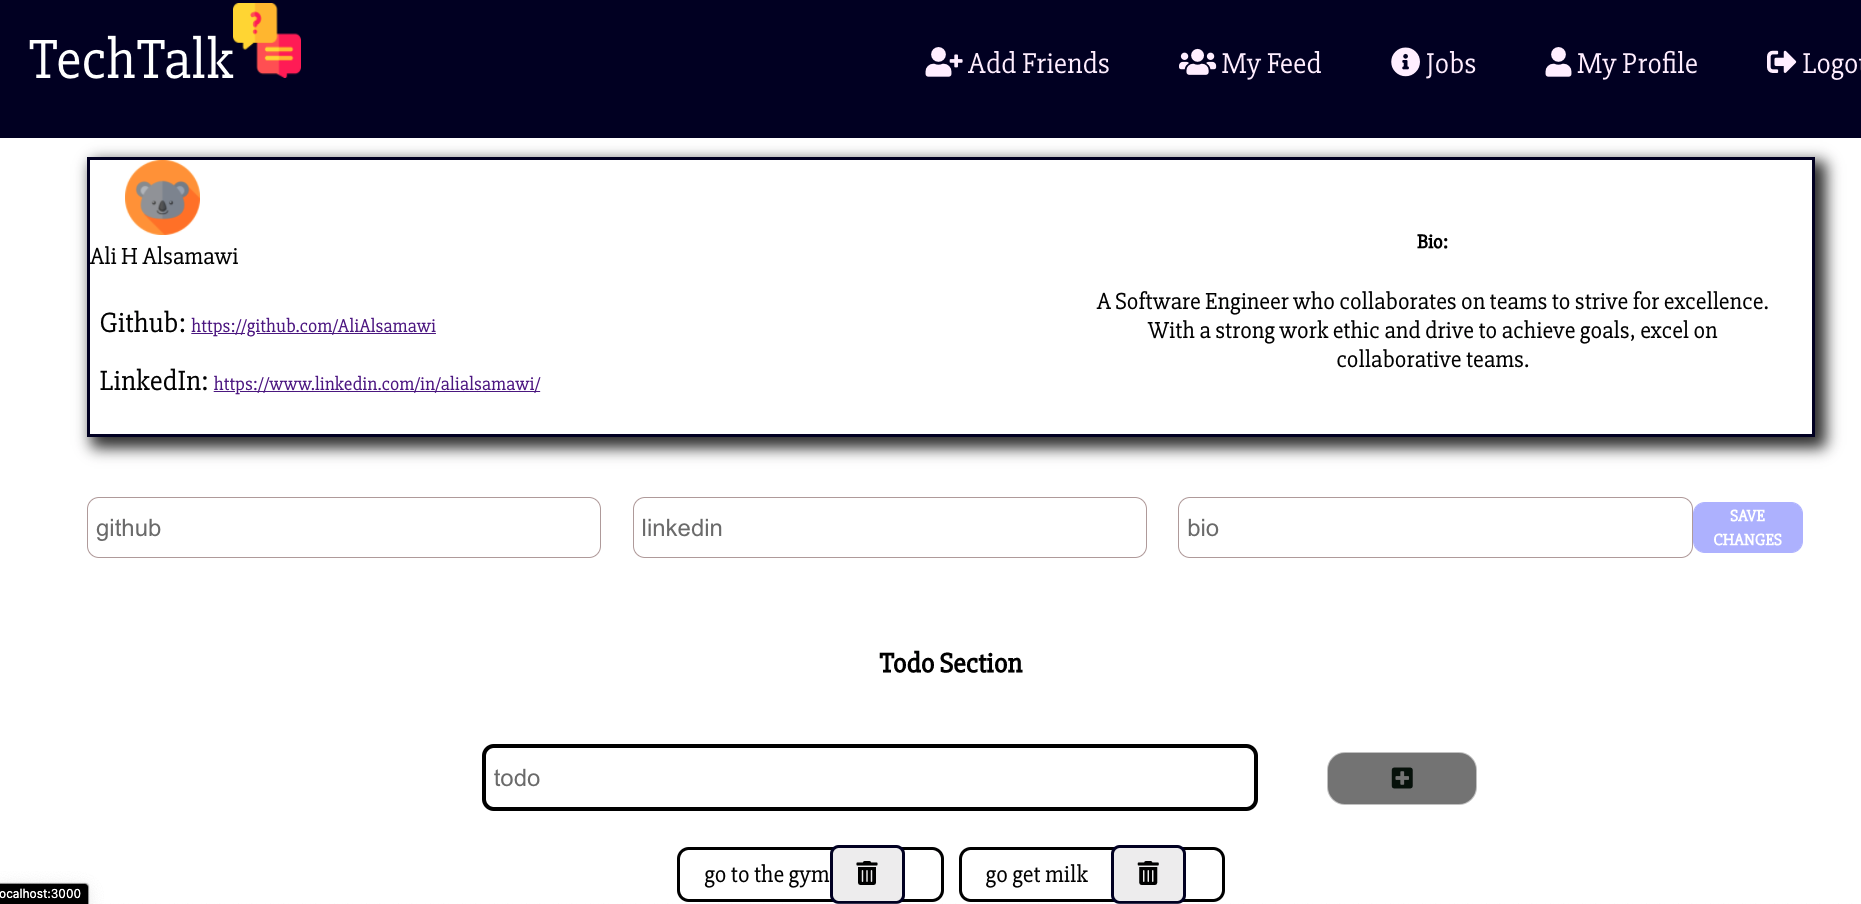Focus the todo input field
The image size is (1861, 904).
point(869,777)
